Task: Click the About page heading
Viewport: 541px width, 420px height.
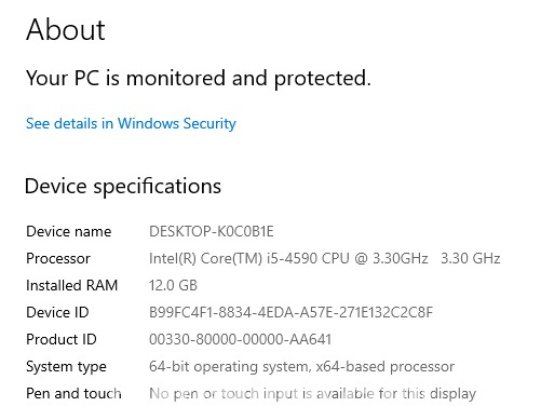Action: 66,30
